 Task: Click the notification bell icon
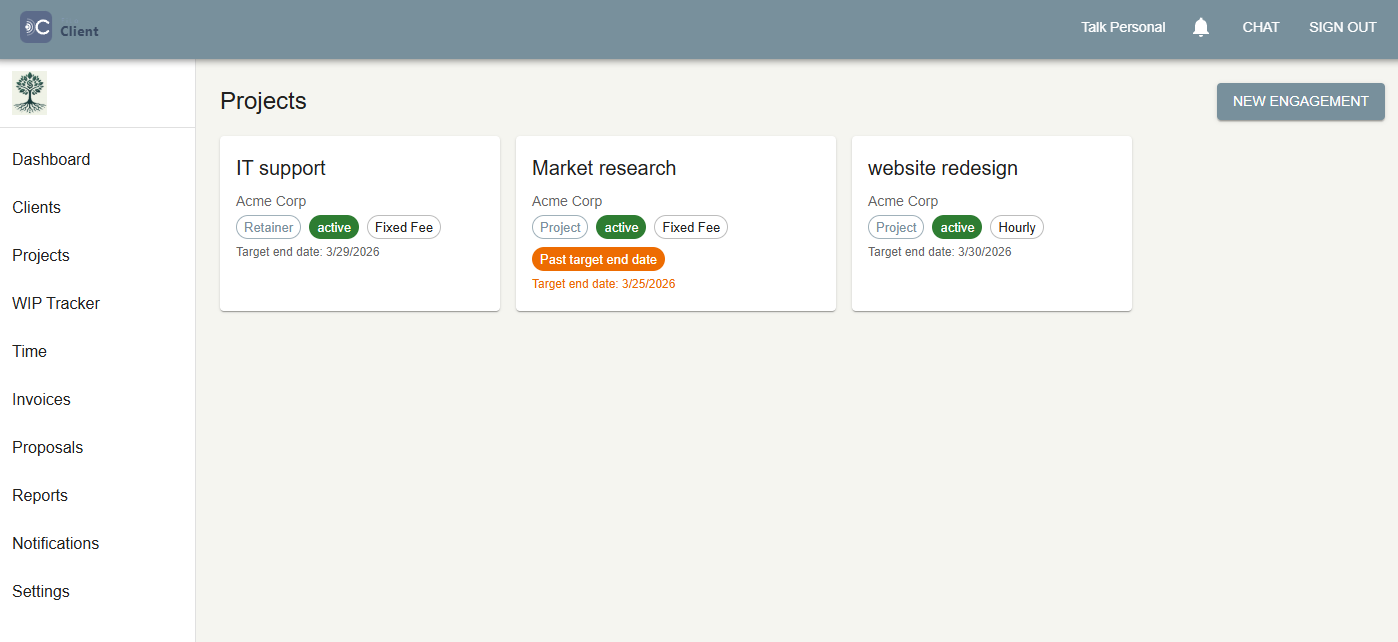[1200, 27]
